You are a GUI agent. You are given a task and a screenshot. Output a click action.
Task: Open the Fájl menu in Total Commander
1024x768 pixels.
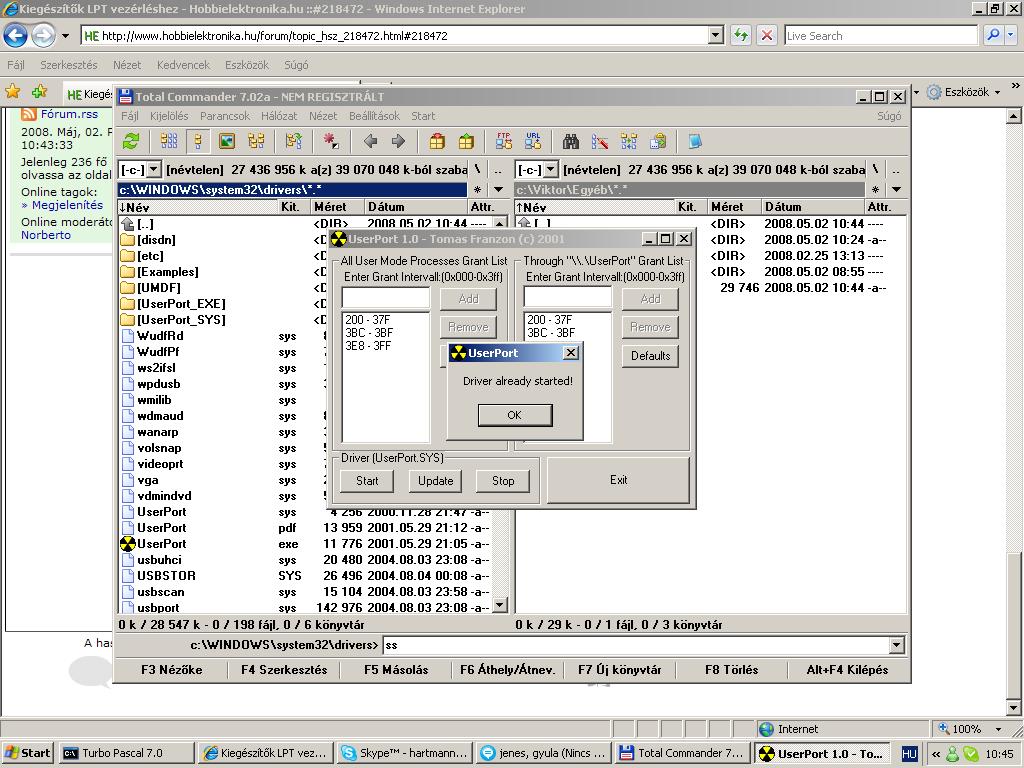point(129,116)
